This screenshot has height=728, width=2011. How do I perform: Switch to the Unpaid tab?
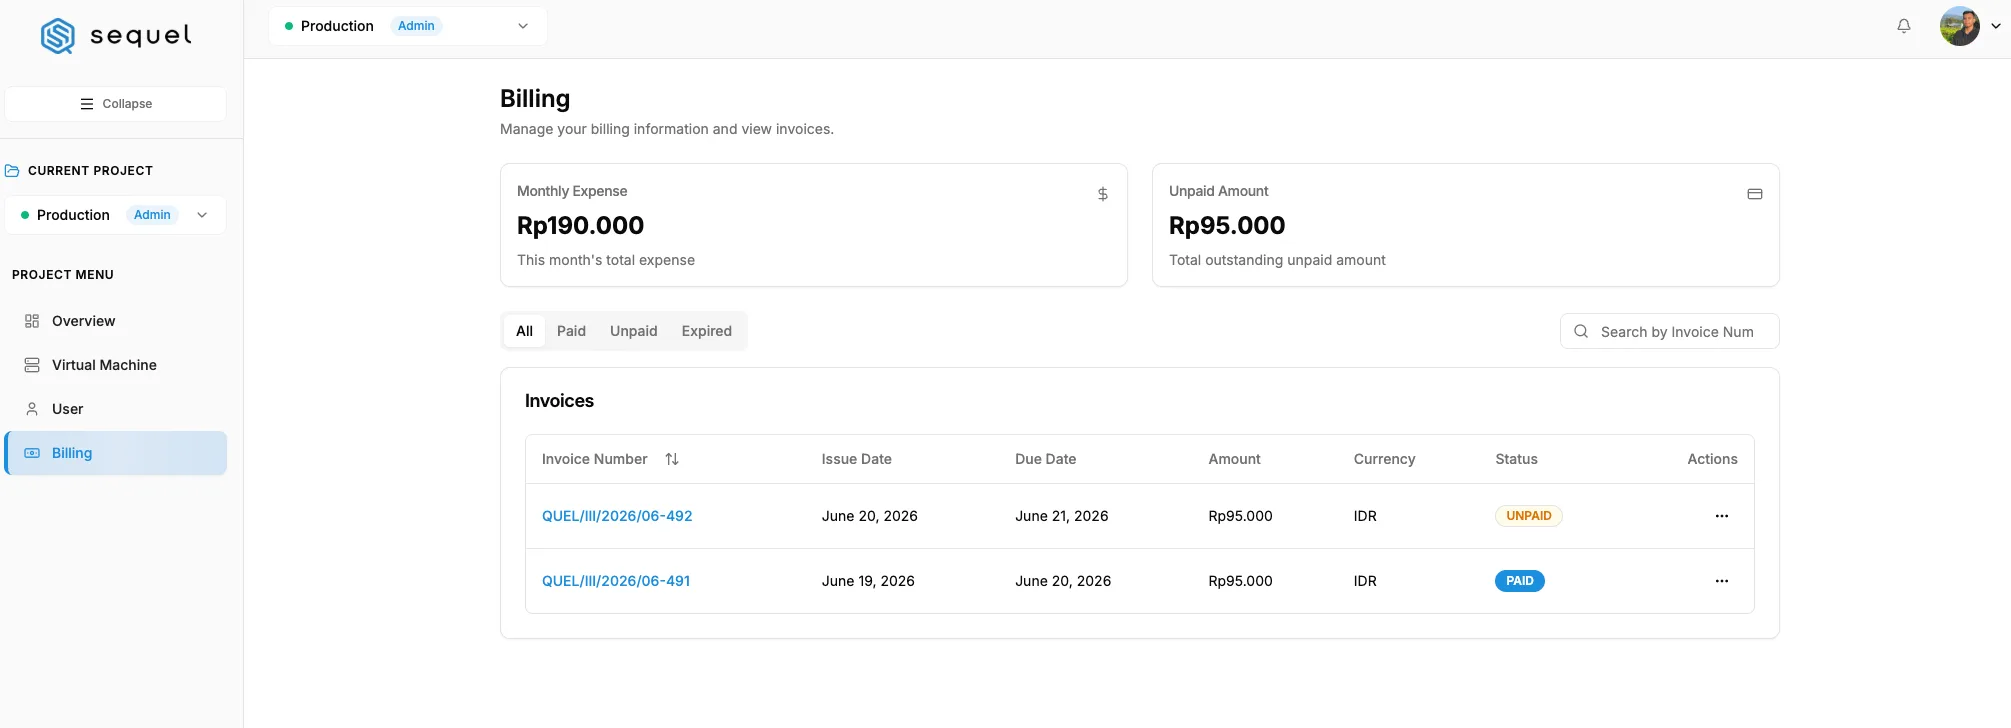(x=634, y=331)
